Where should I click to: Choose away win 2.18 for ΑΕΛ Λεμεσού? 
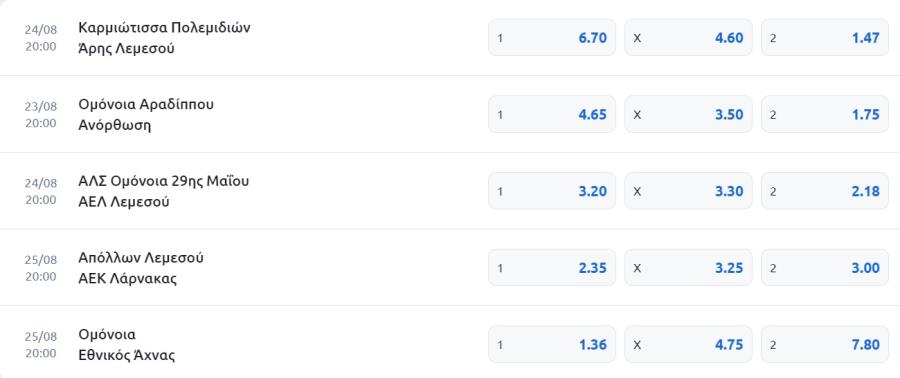click(825, 191)
